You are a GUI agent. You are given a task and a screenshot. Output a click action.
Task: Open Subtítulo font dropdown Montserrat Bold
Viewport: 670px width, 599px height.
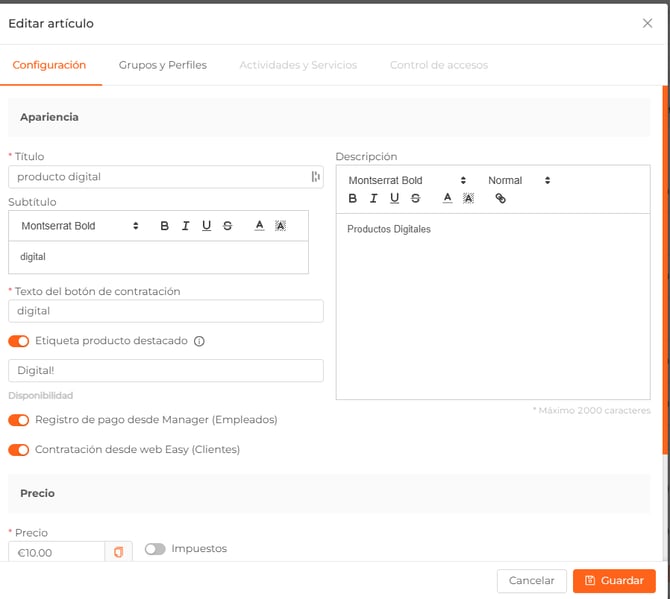[x=80, y=226]
